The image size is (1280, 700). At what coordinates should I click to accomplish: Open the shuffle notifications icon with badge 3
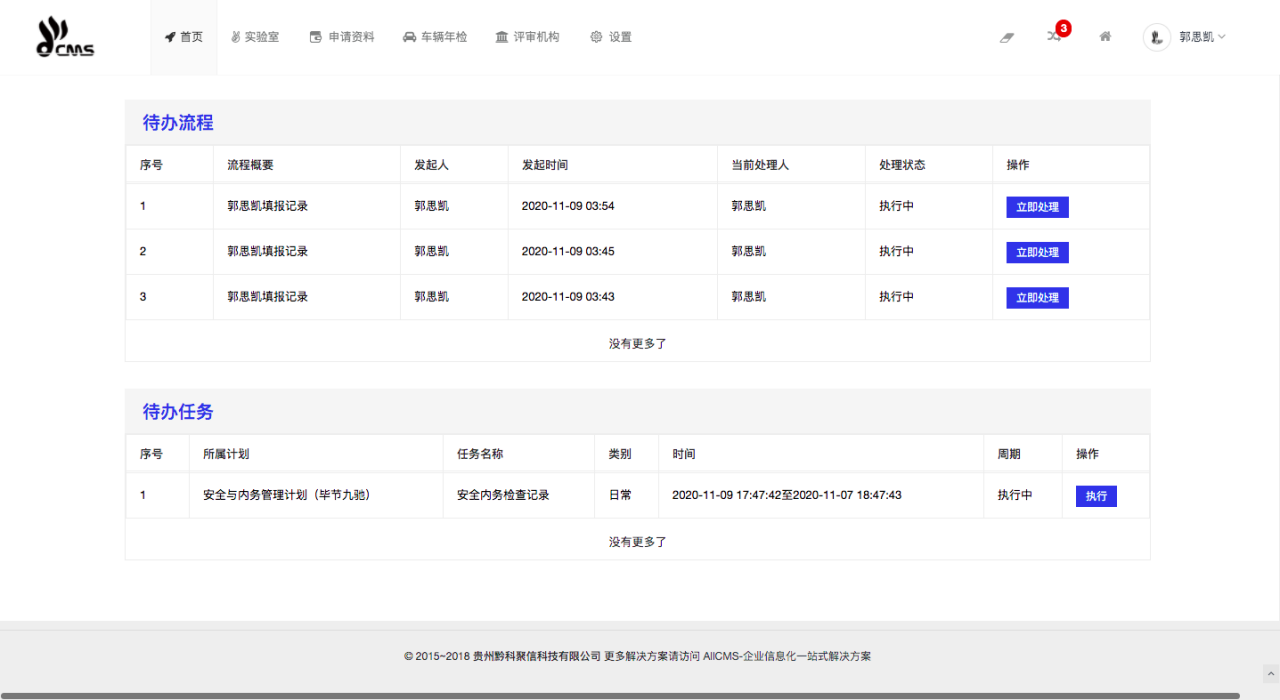tap(1054, 36)
